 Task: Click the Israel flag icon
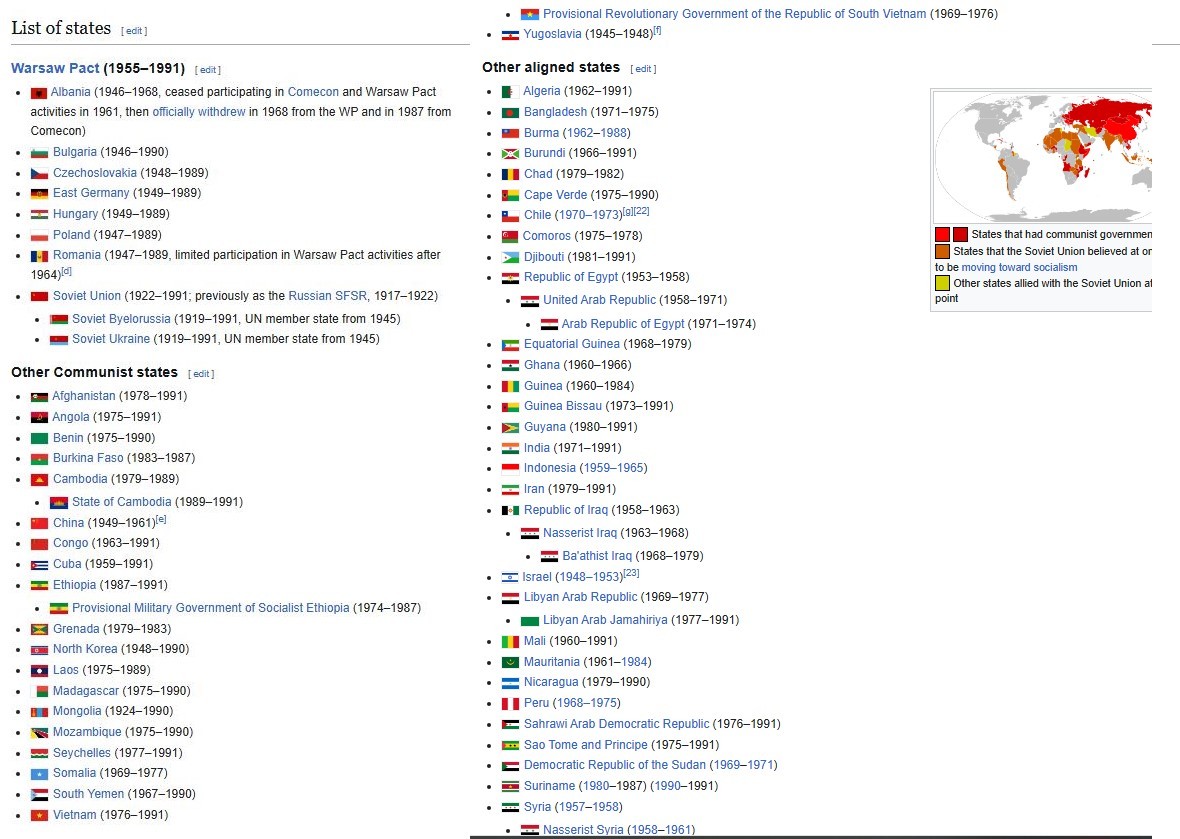pos(509,578)
